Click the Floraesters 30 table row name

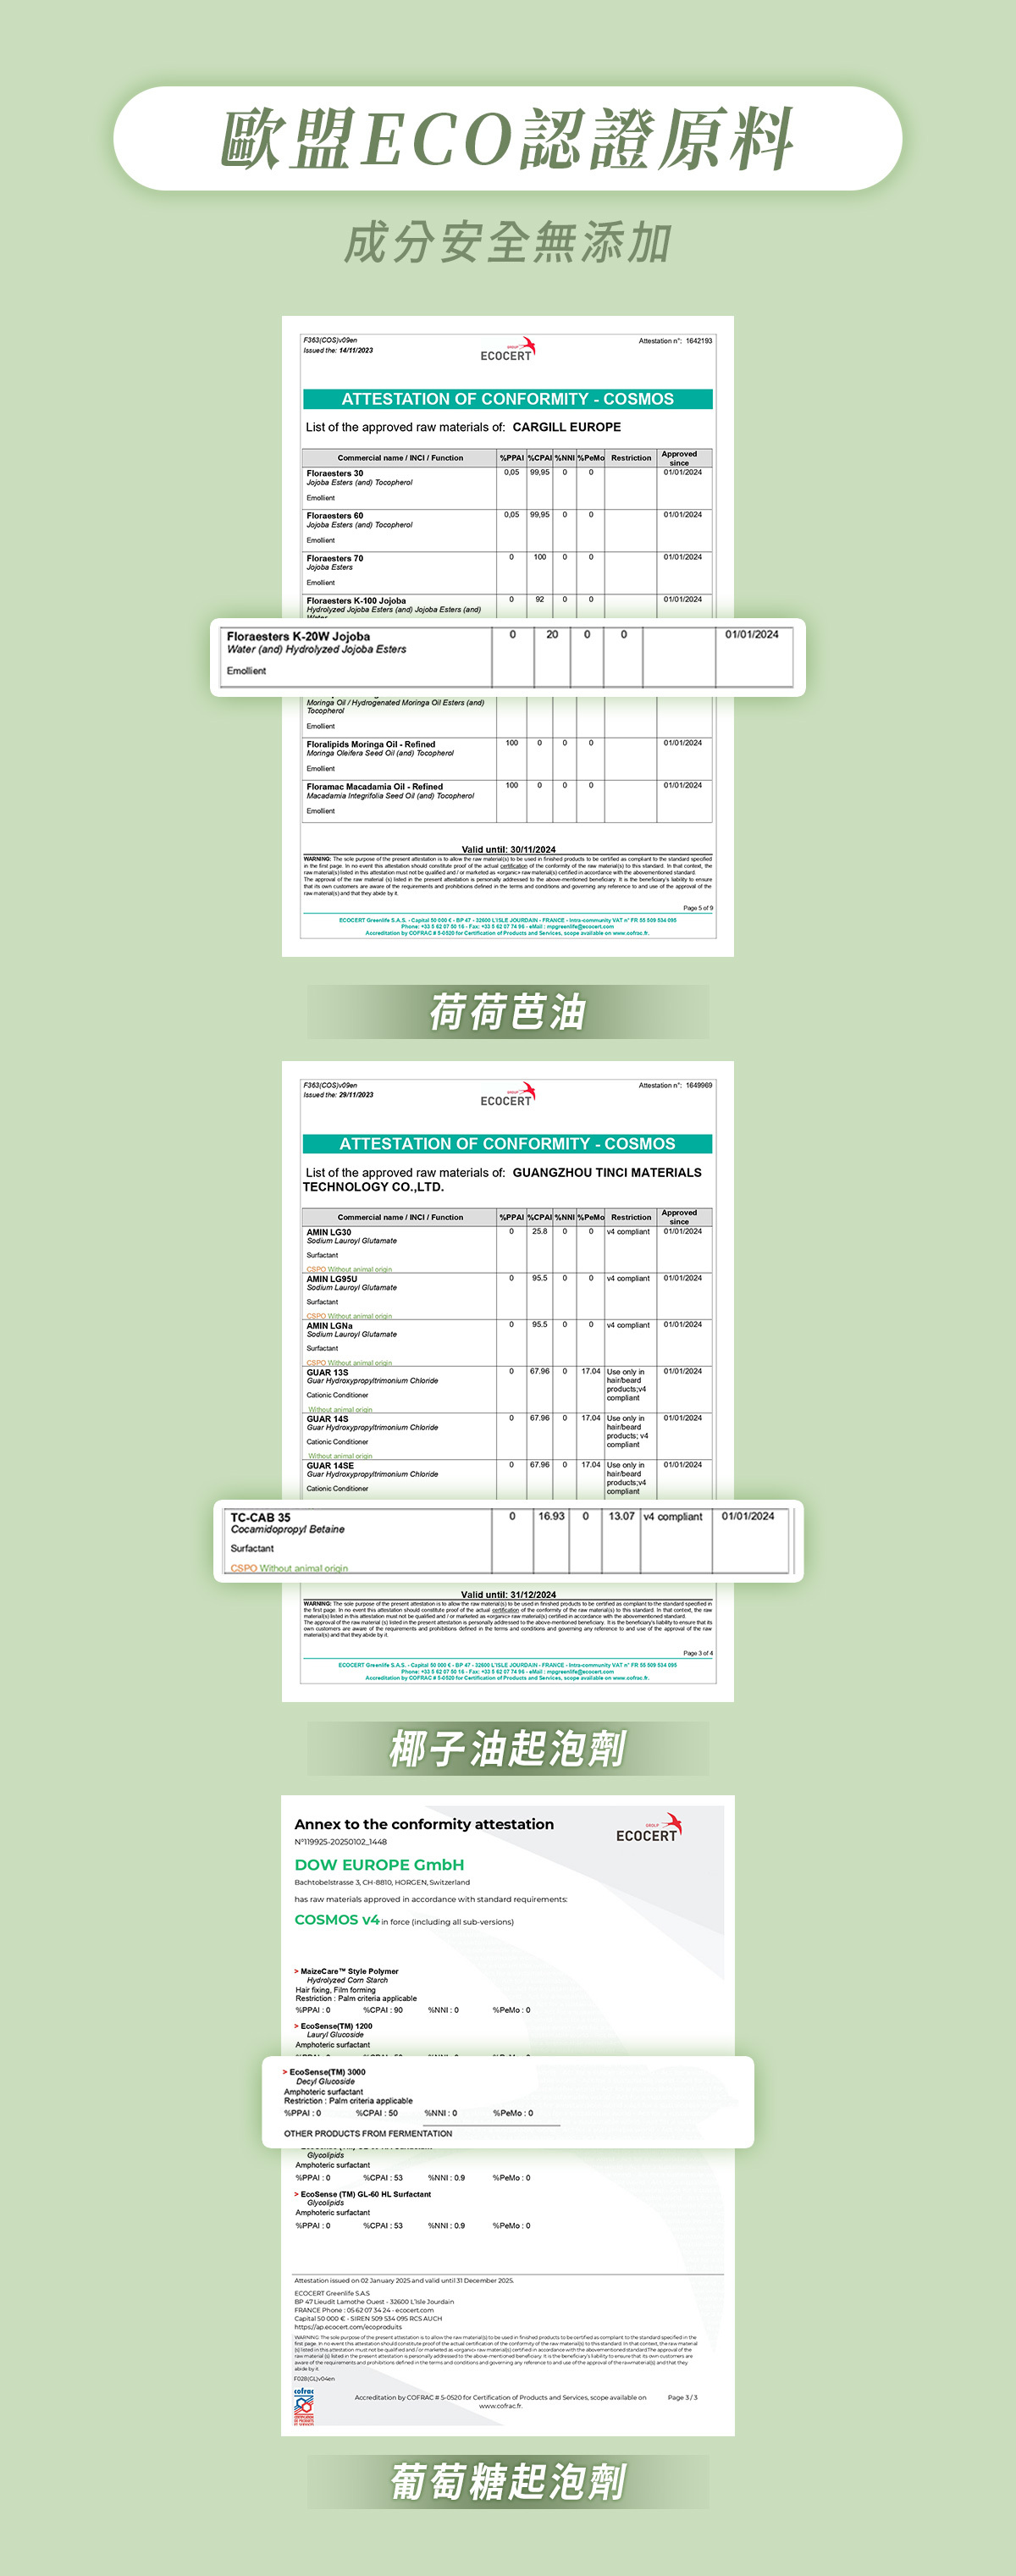335,474
